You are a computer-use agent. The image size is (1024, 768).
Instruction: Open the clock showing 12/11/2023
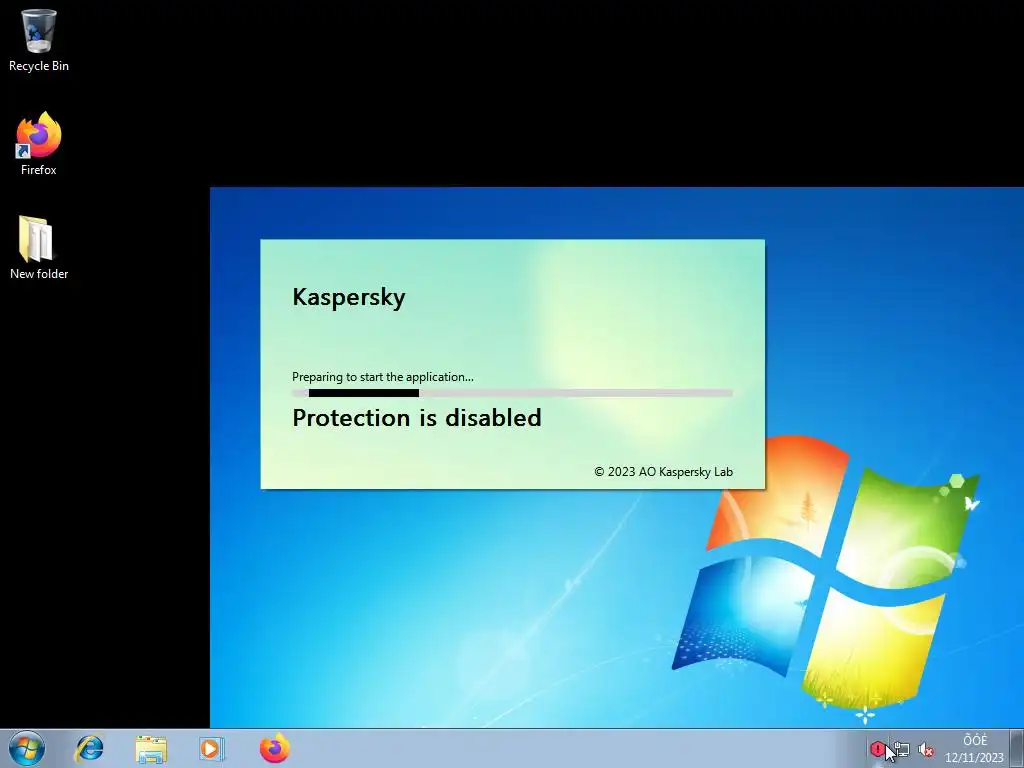pyautogui.click(x=974, y=749)
